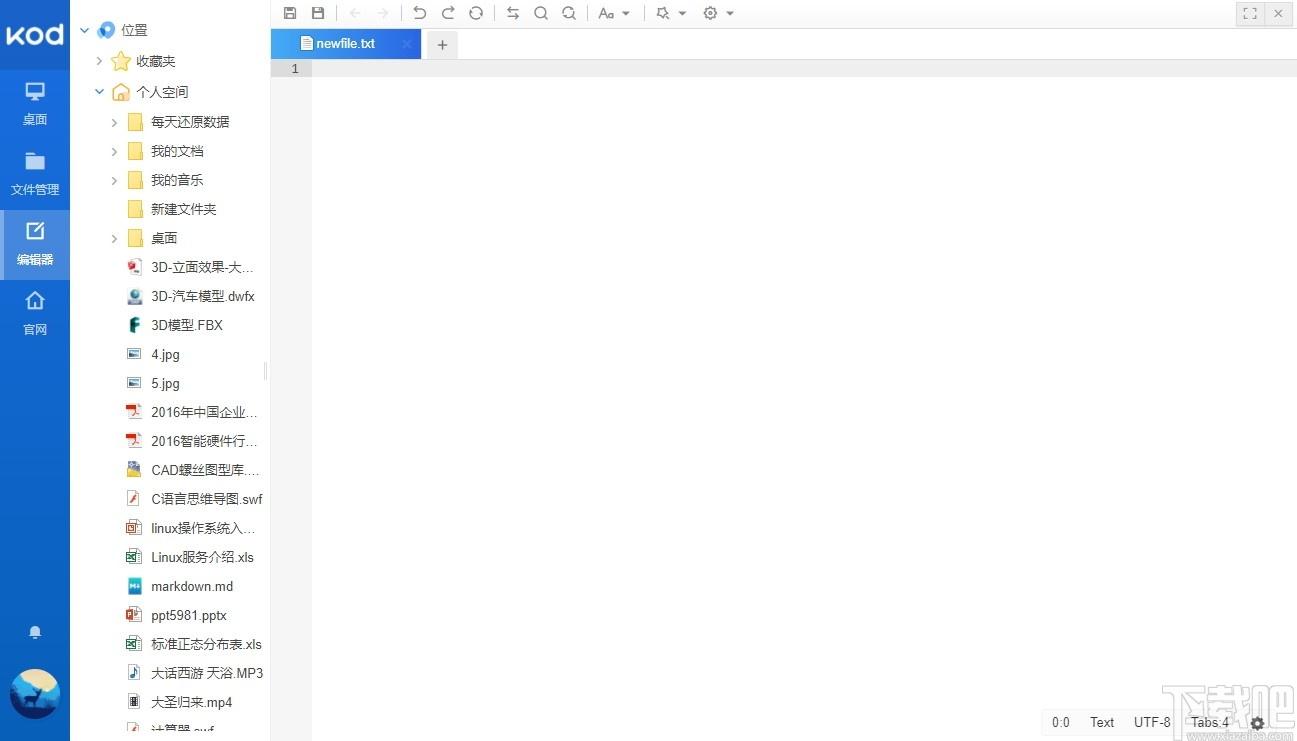Change the Tabs:4 indentation setting

click(1210, 722)
